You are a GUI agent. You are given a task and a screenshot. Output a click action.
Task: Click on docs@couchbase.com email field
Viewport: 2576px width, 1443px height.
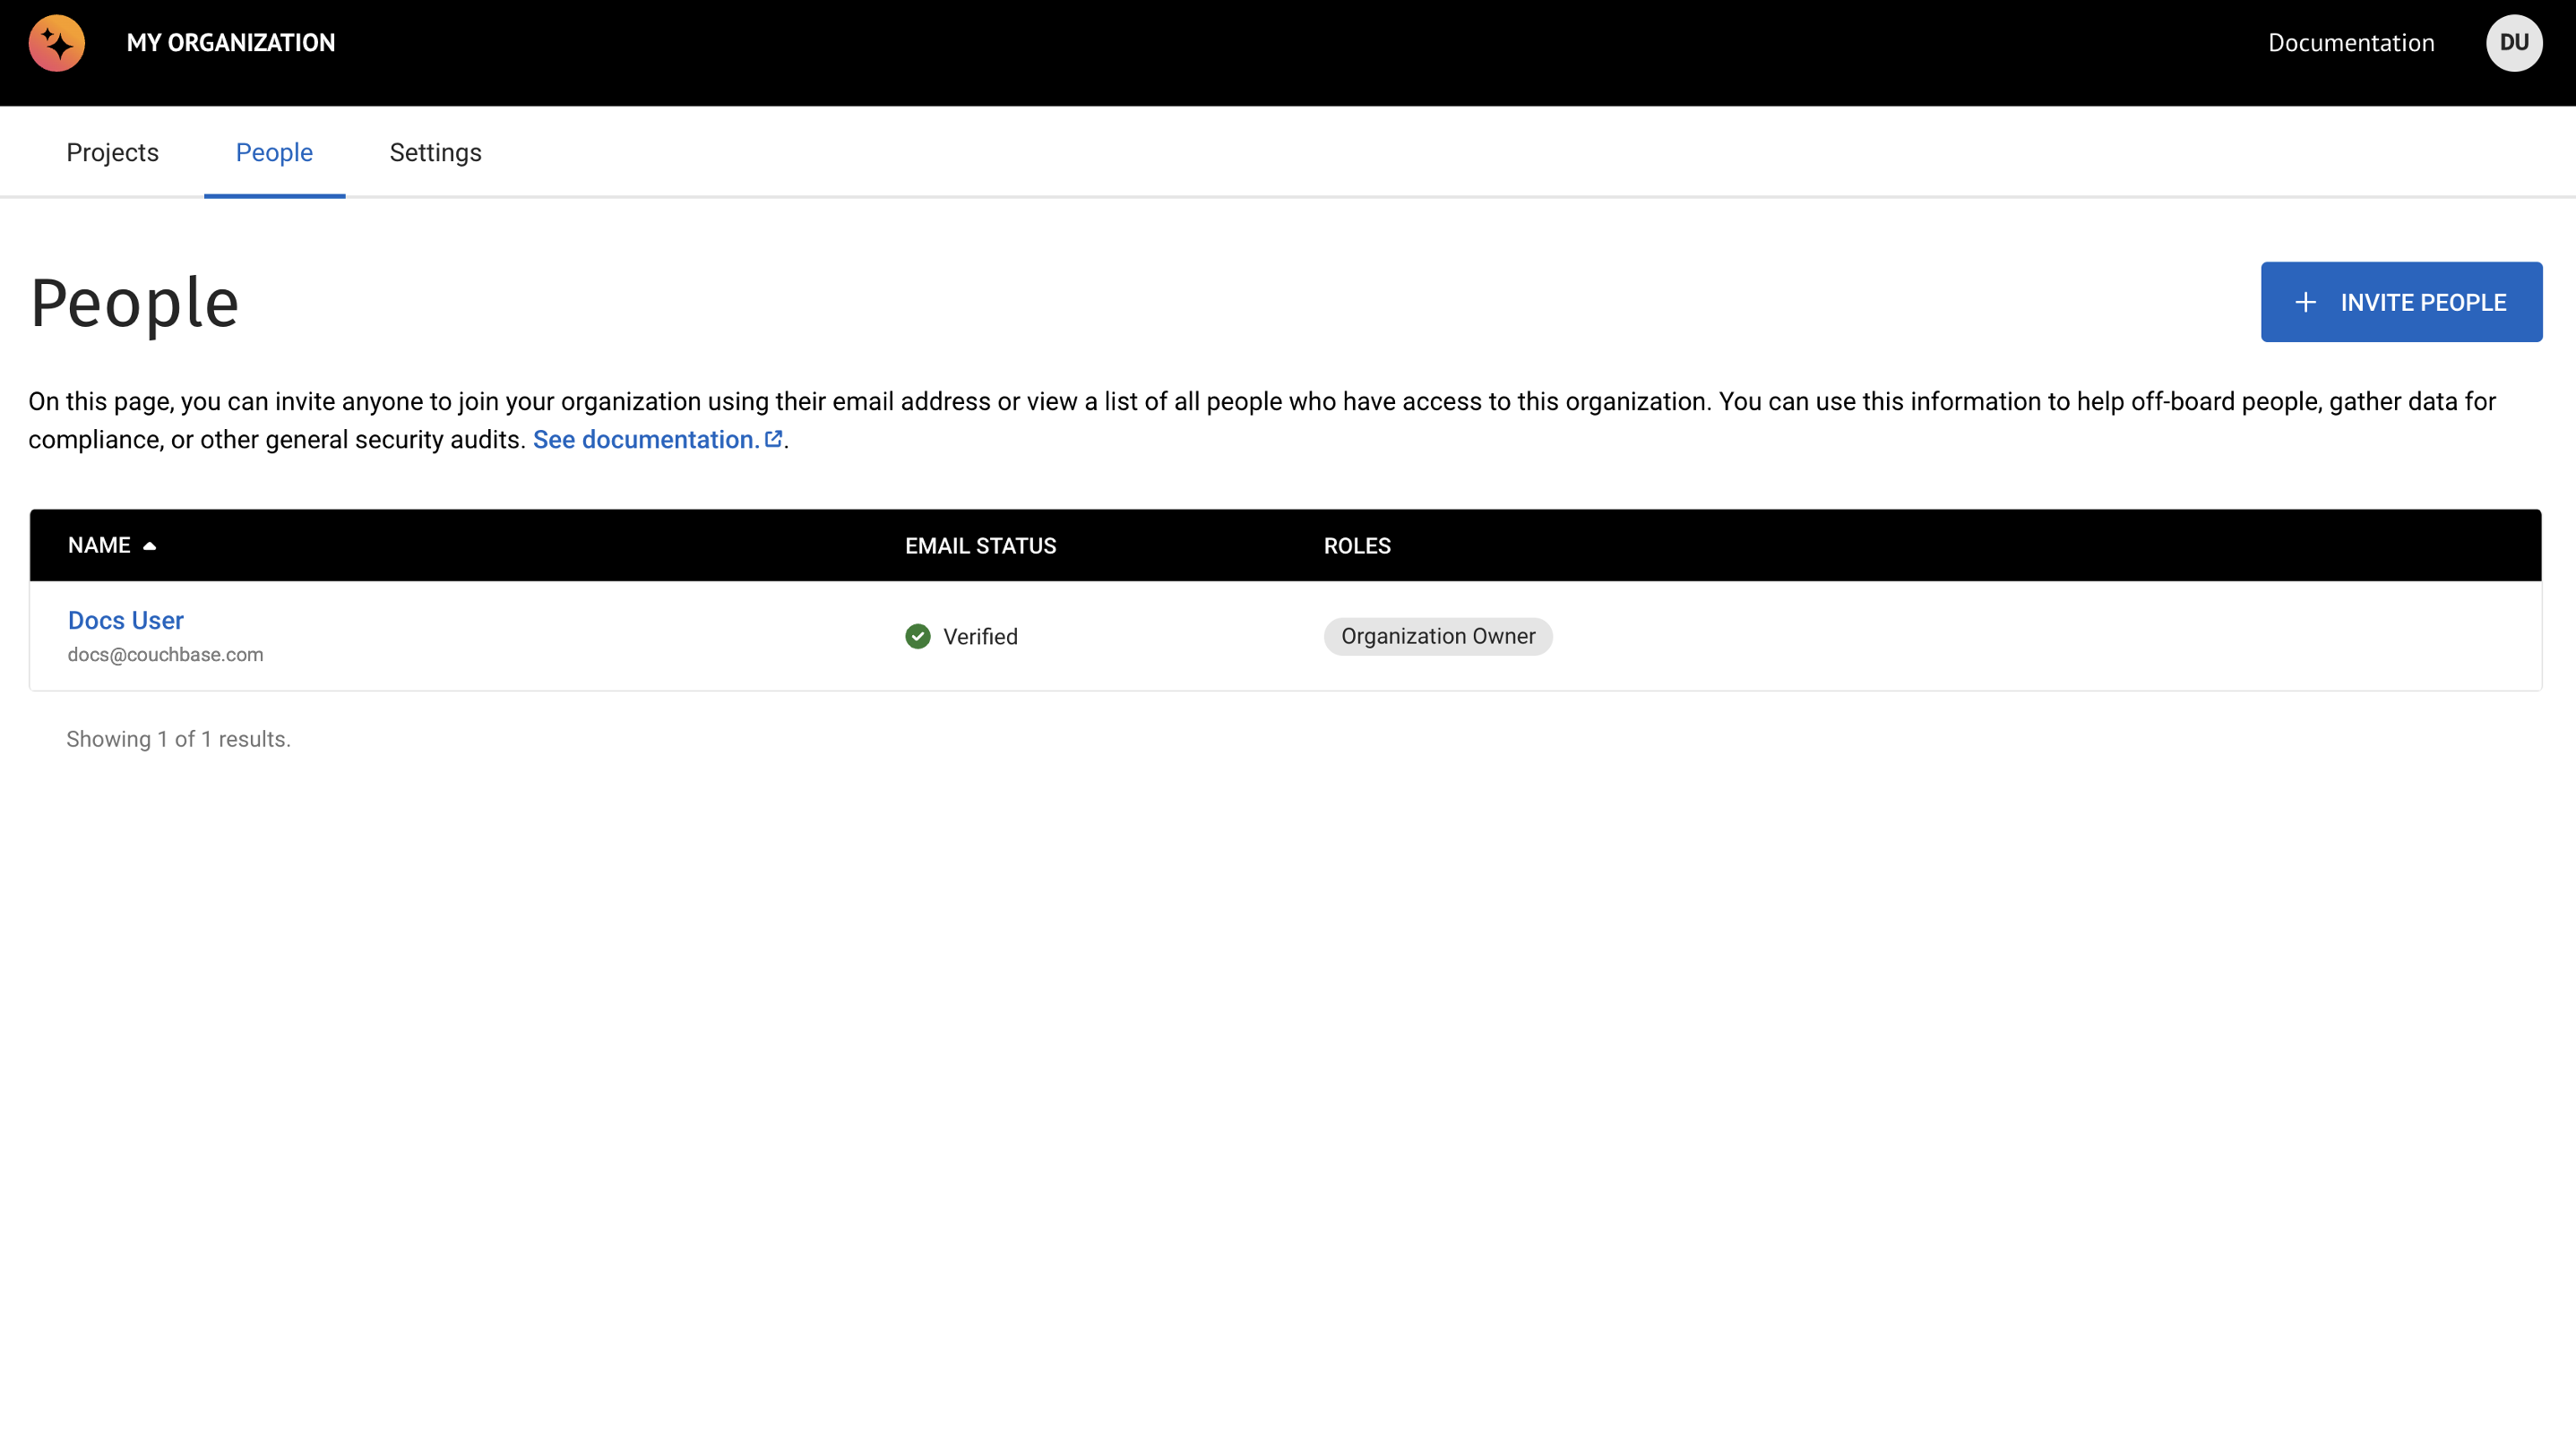[x=165, y=653]
